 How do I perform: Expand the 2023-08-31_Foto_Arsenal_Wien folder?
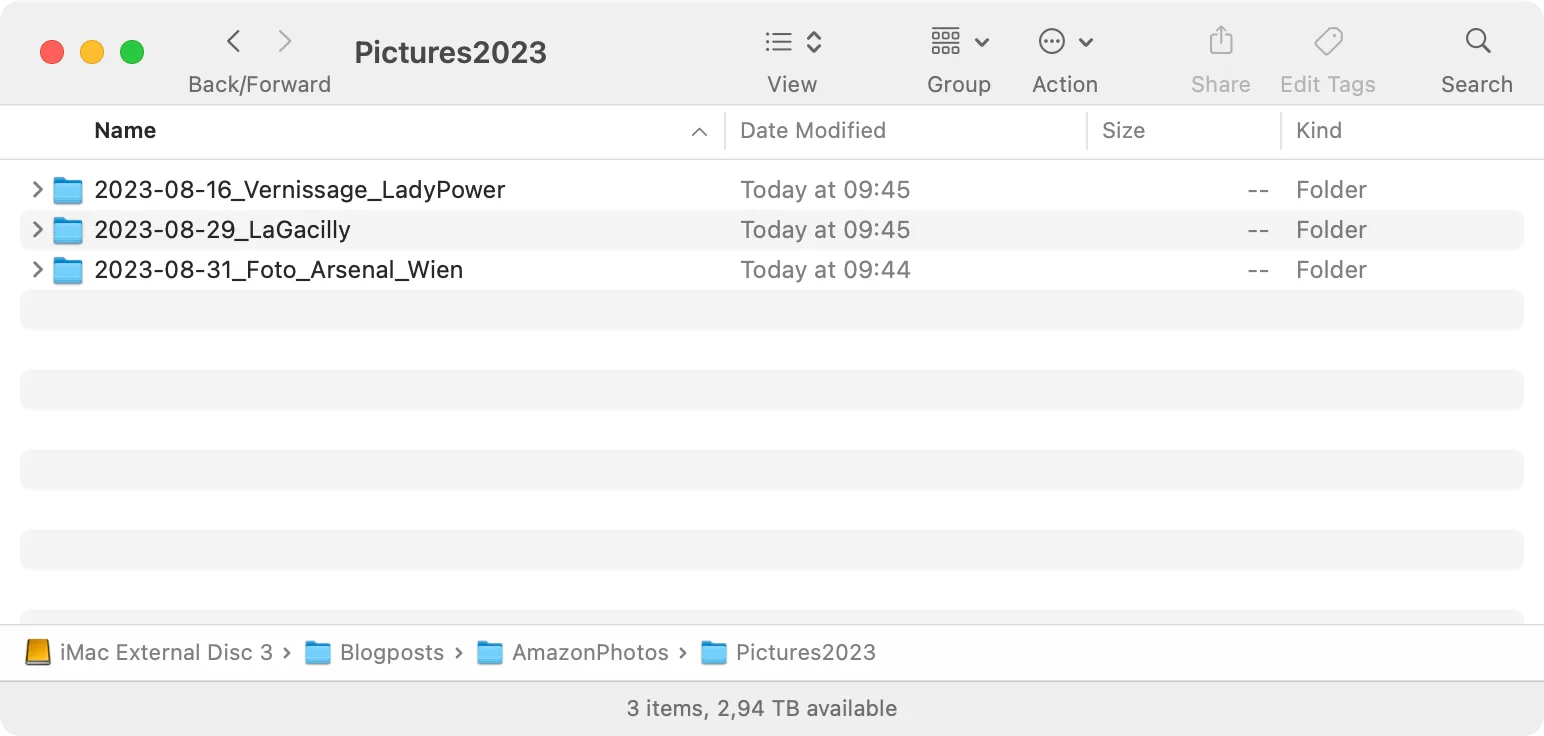coord(37,269)
